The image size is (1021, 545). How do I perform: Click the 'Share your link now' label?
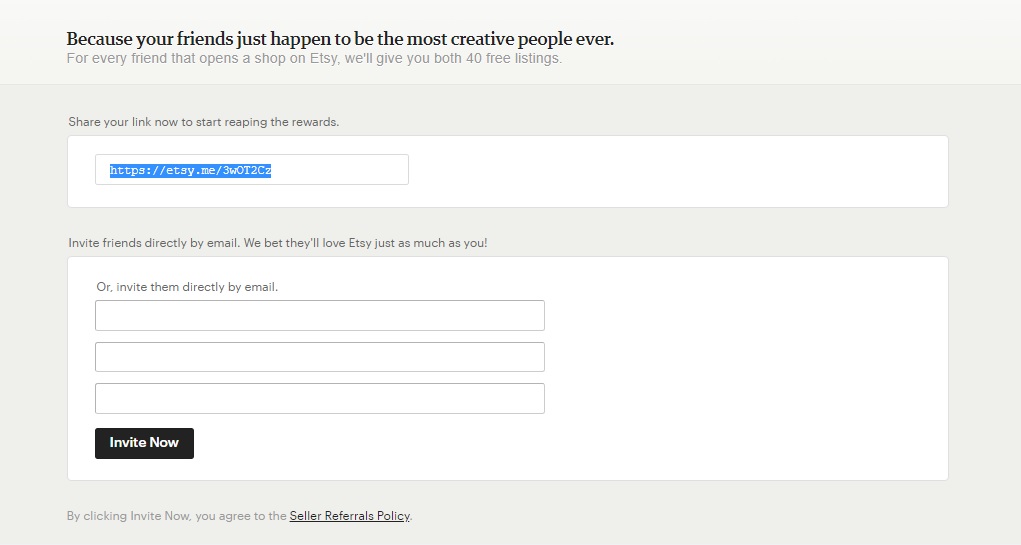tap(204, 122)
